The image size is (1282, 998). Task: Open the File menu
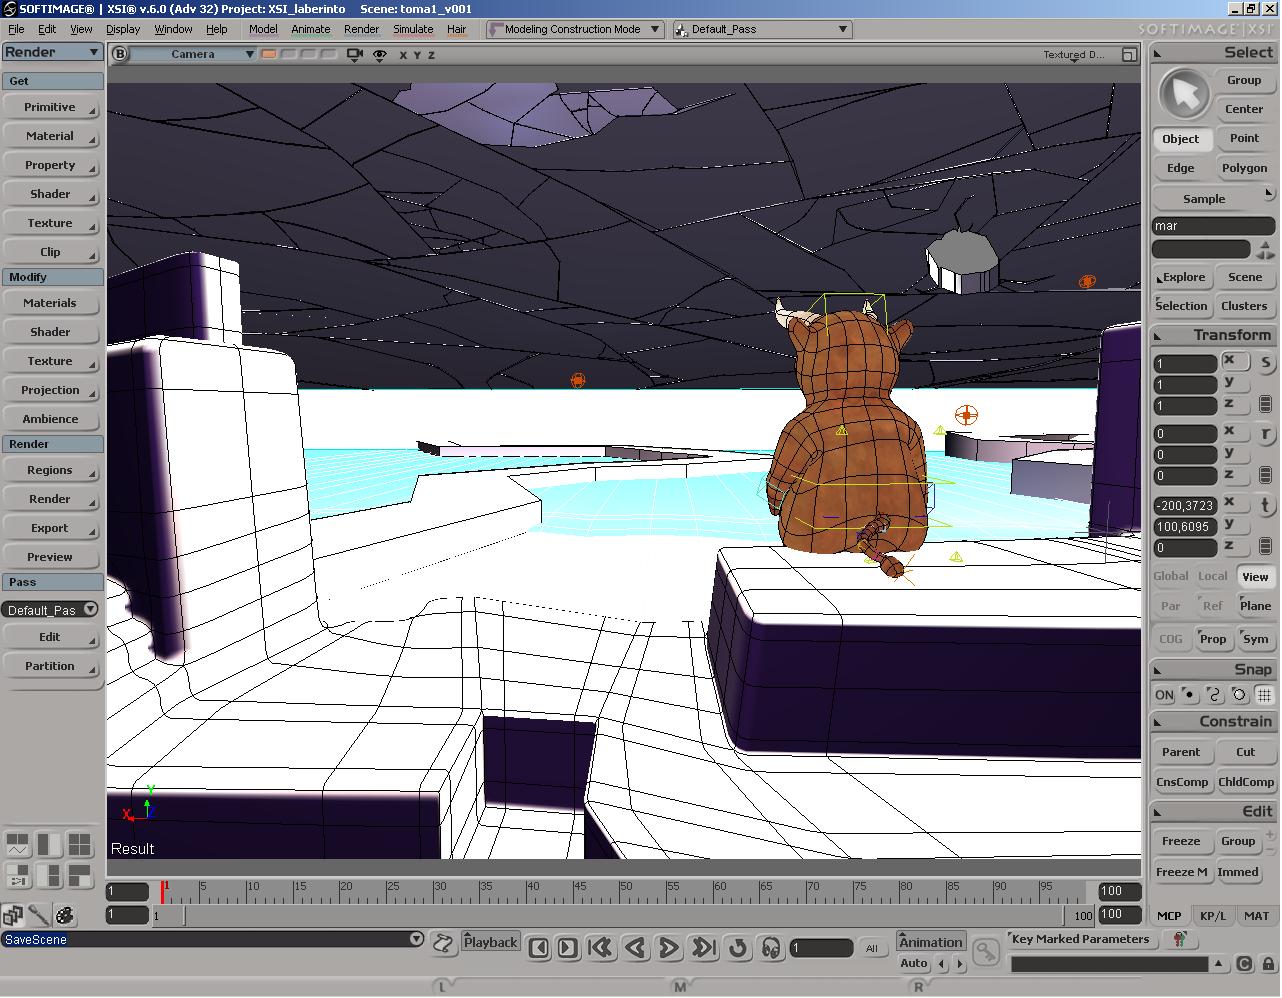[16, 29]
